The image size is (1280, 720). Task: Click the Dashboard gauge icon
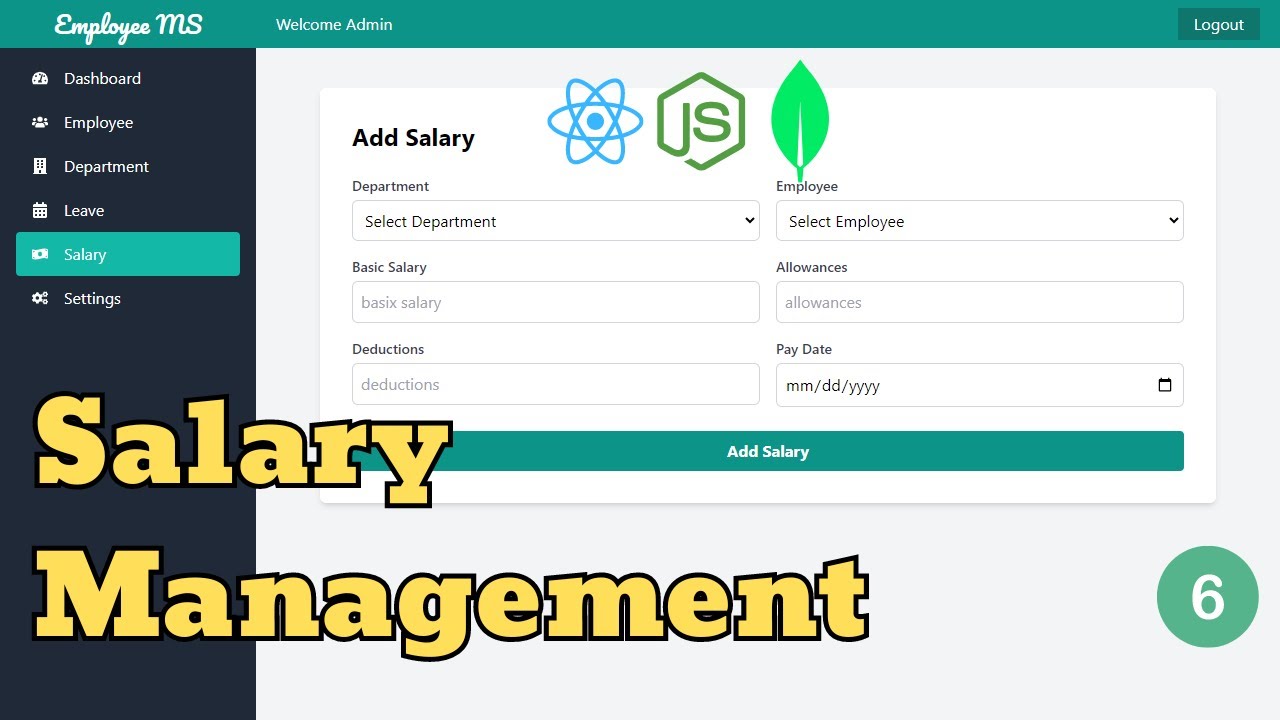(40, 78)
